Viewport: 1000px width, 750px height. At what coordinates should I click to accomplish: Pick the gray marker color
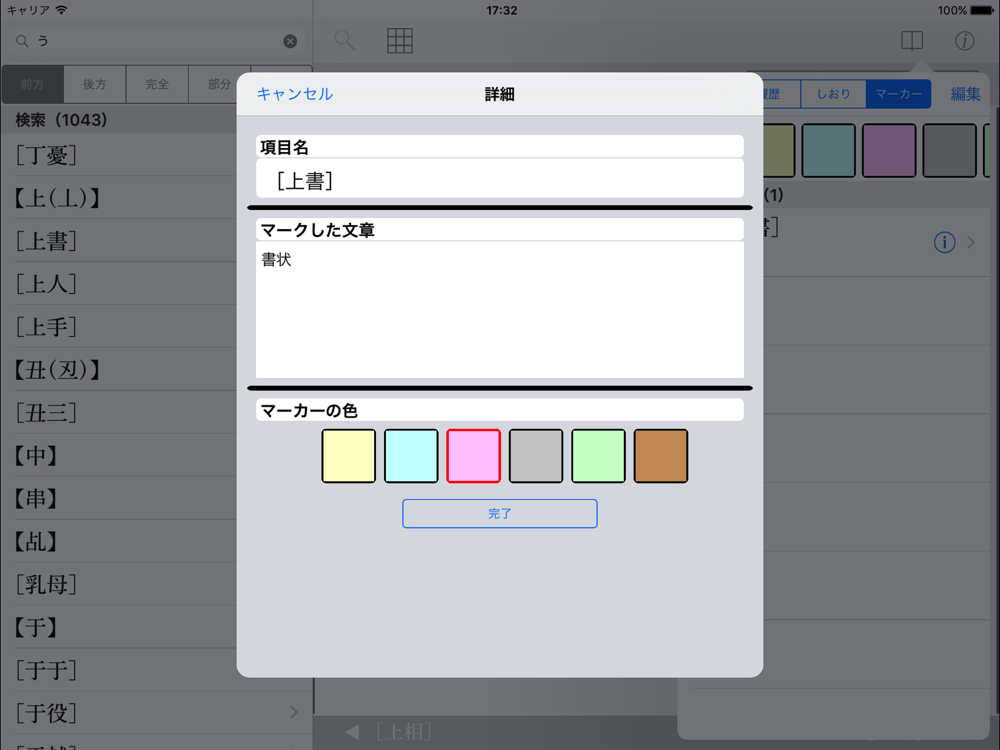click(536, 456)
